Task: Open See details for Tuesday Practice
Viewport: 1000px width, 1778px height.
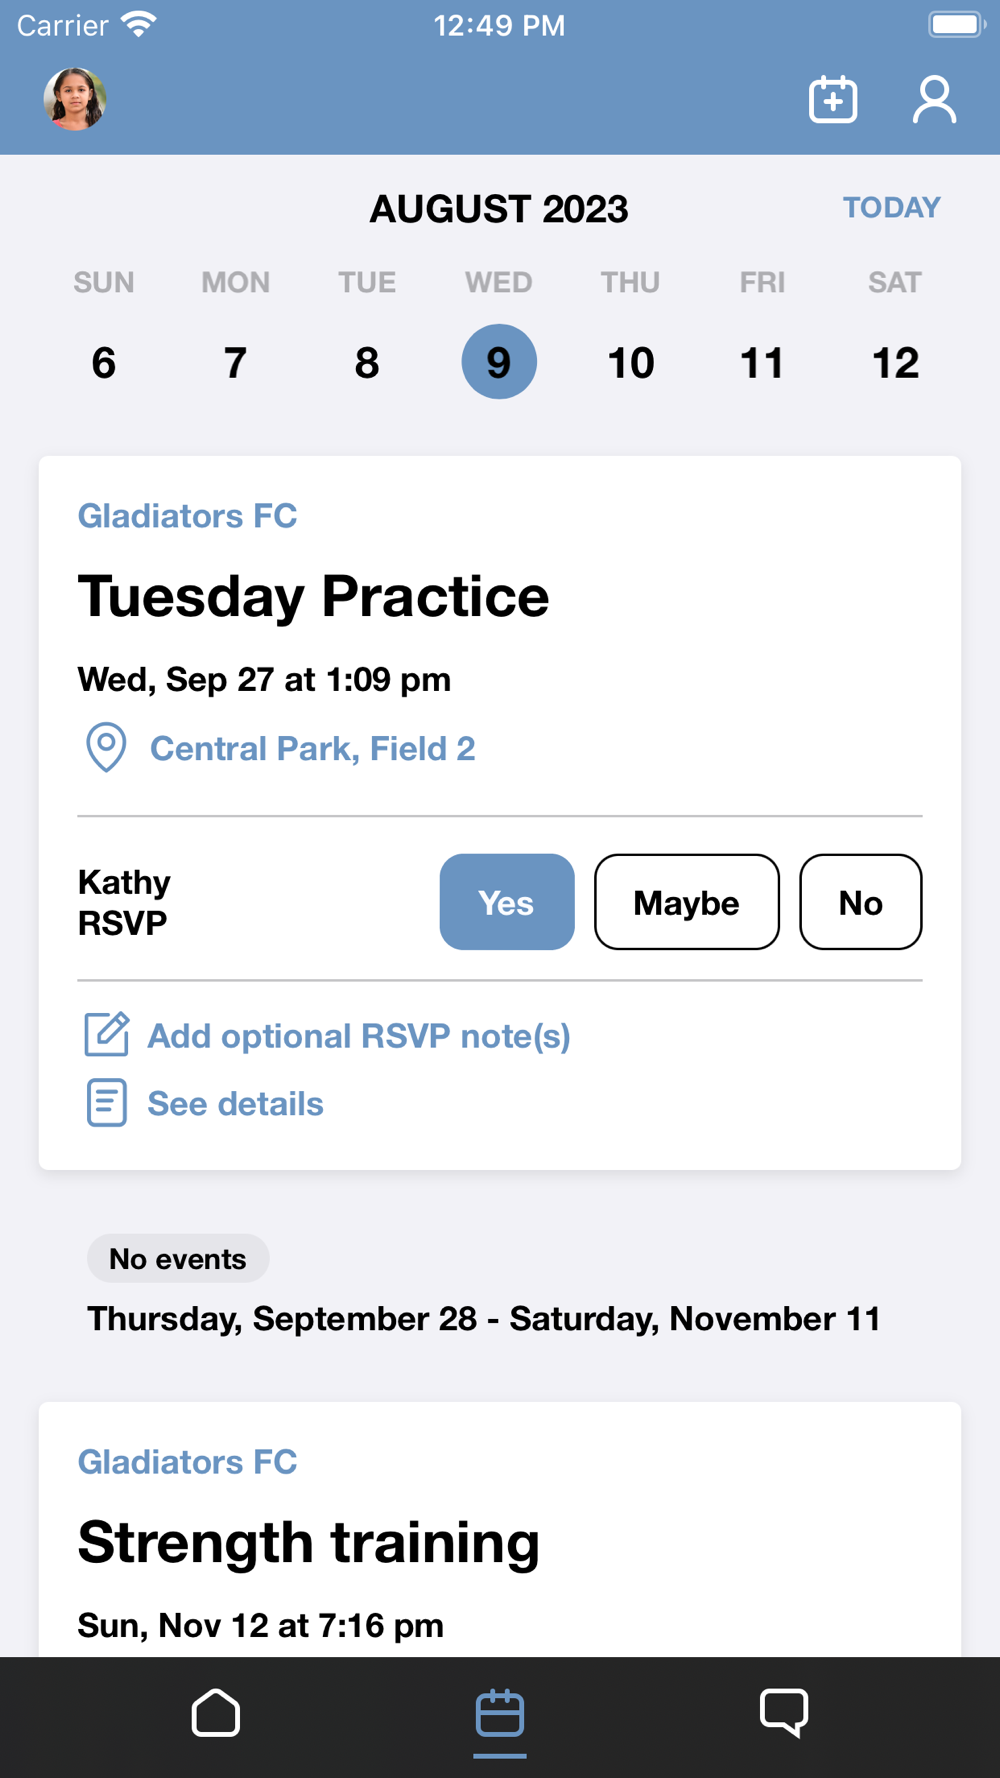Action: click(236, 1104)
